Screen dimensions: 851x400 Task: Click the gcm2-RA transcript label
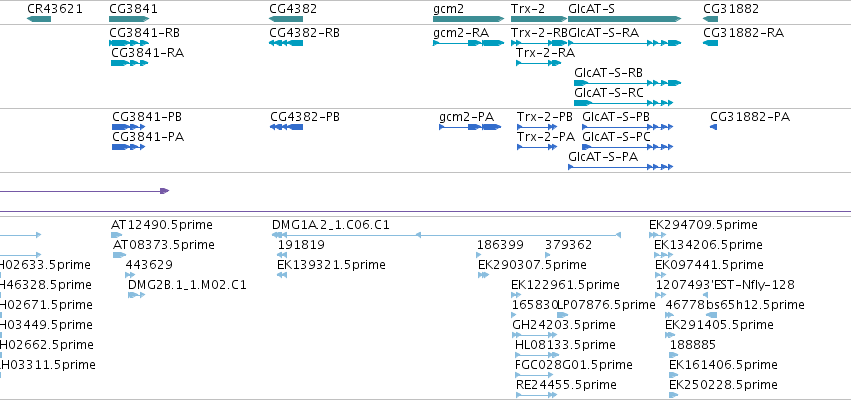pyautogui.click(x=461, y=33)
